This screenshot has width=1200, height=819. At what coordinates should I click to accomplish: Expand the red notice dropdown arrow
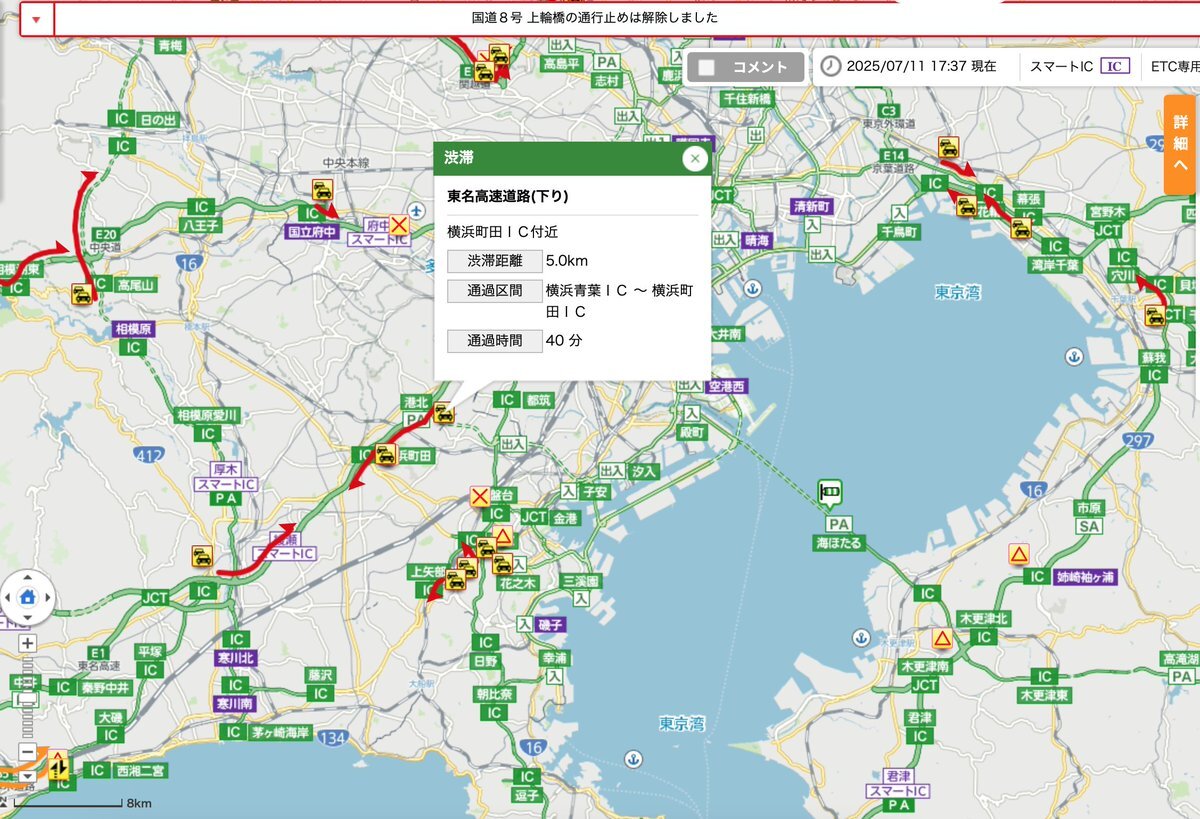click(x=37, y=19)
